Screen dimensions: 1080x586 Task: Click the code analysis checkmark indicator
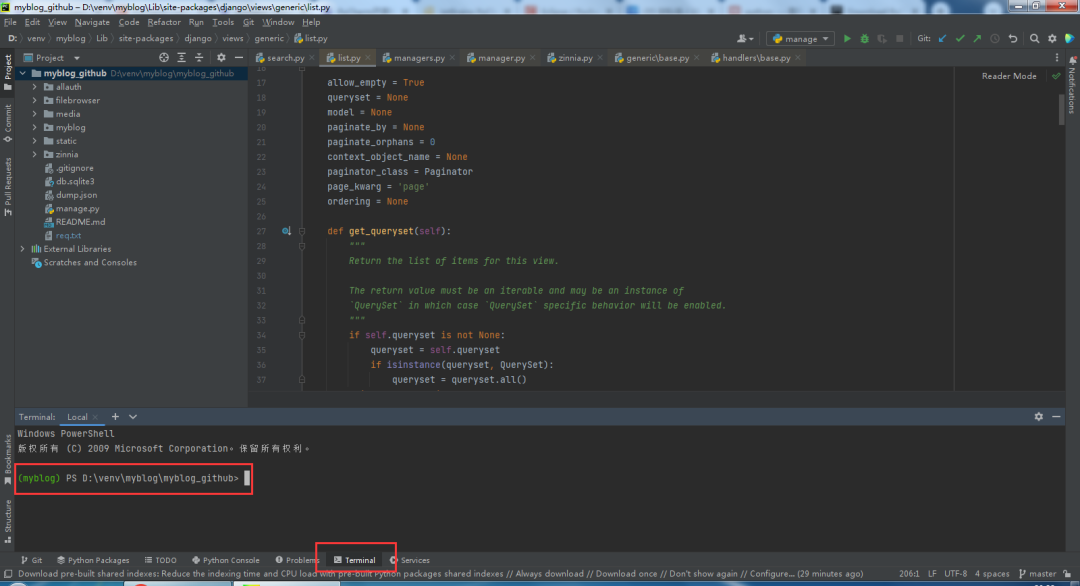click(1056, 76)
